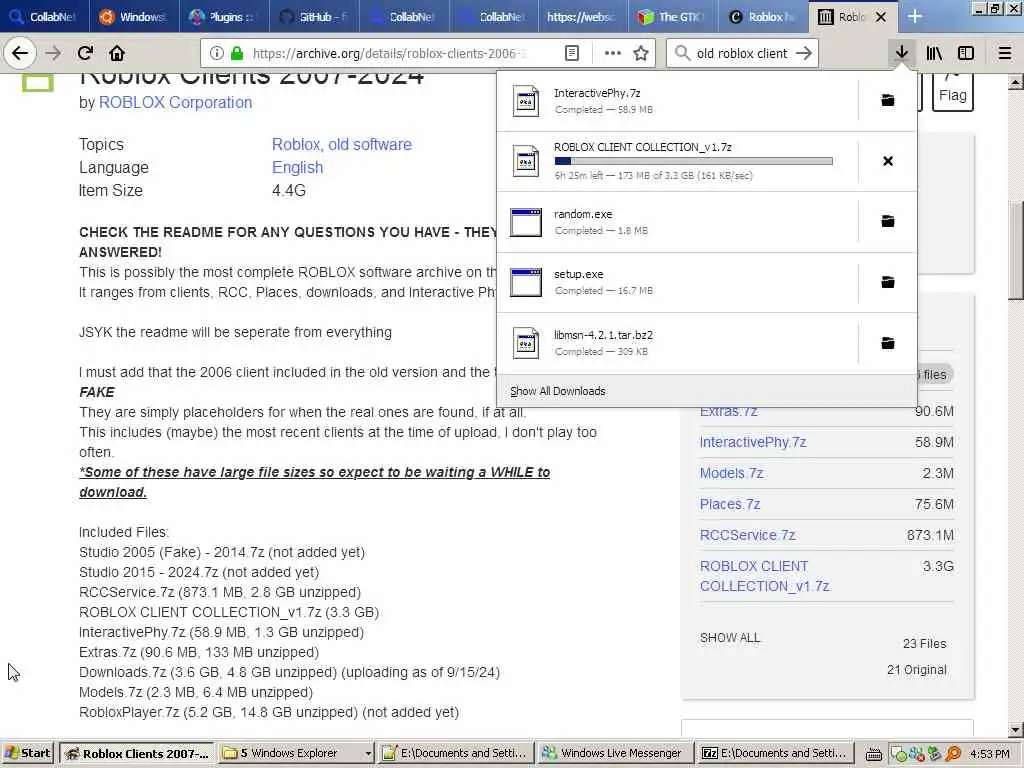Screen dimensions: 1024x768
Task: Open folder containing InteractivePhy.7z
Action: (x=888, y=100)
